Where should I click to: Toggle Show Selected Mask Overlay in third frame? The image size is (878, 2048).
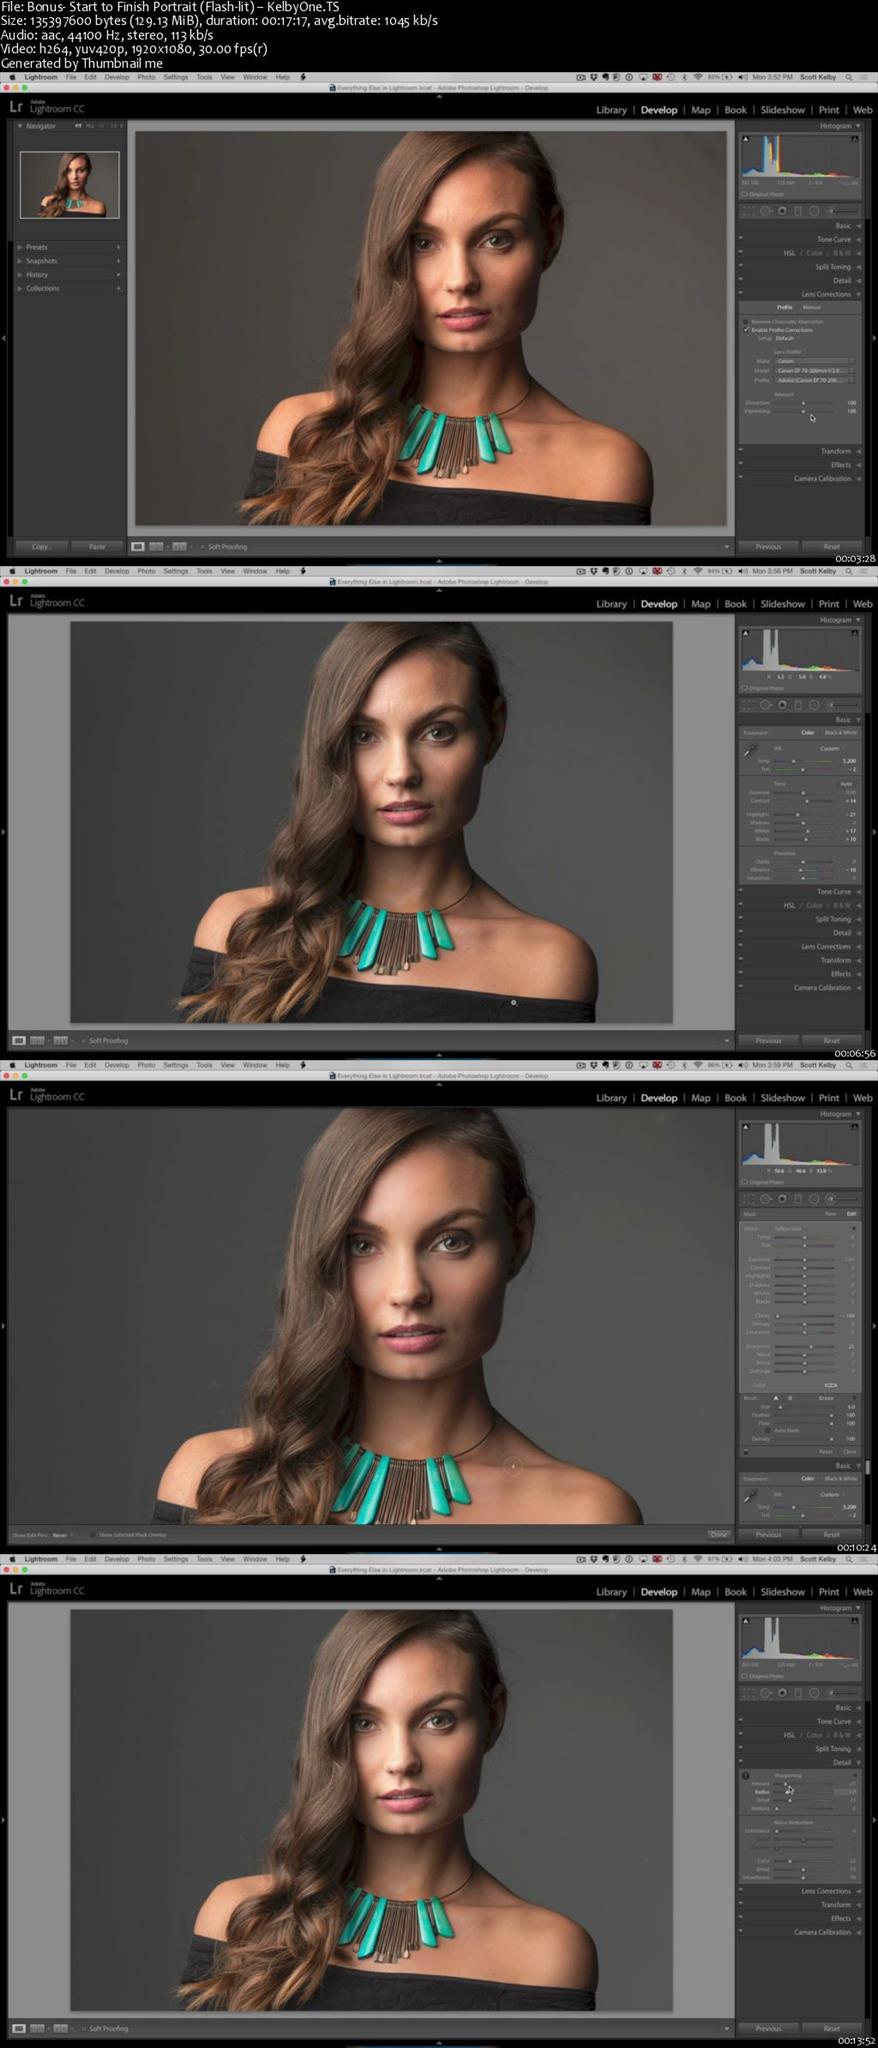point(93,1534)
